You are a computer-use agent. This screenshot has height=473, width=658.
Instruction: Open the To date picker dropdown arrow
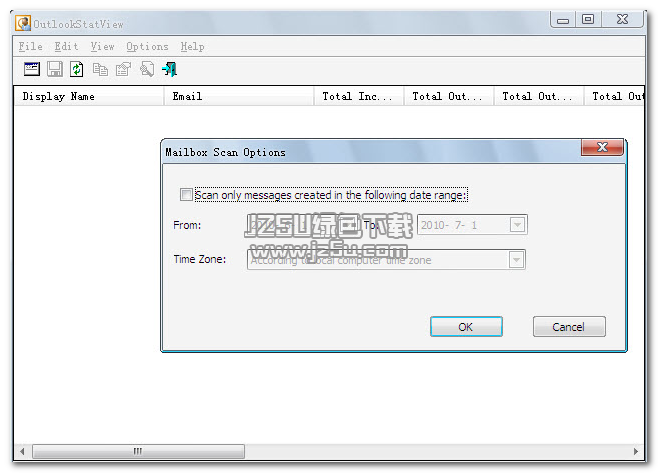[517, 225]
